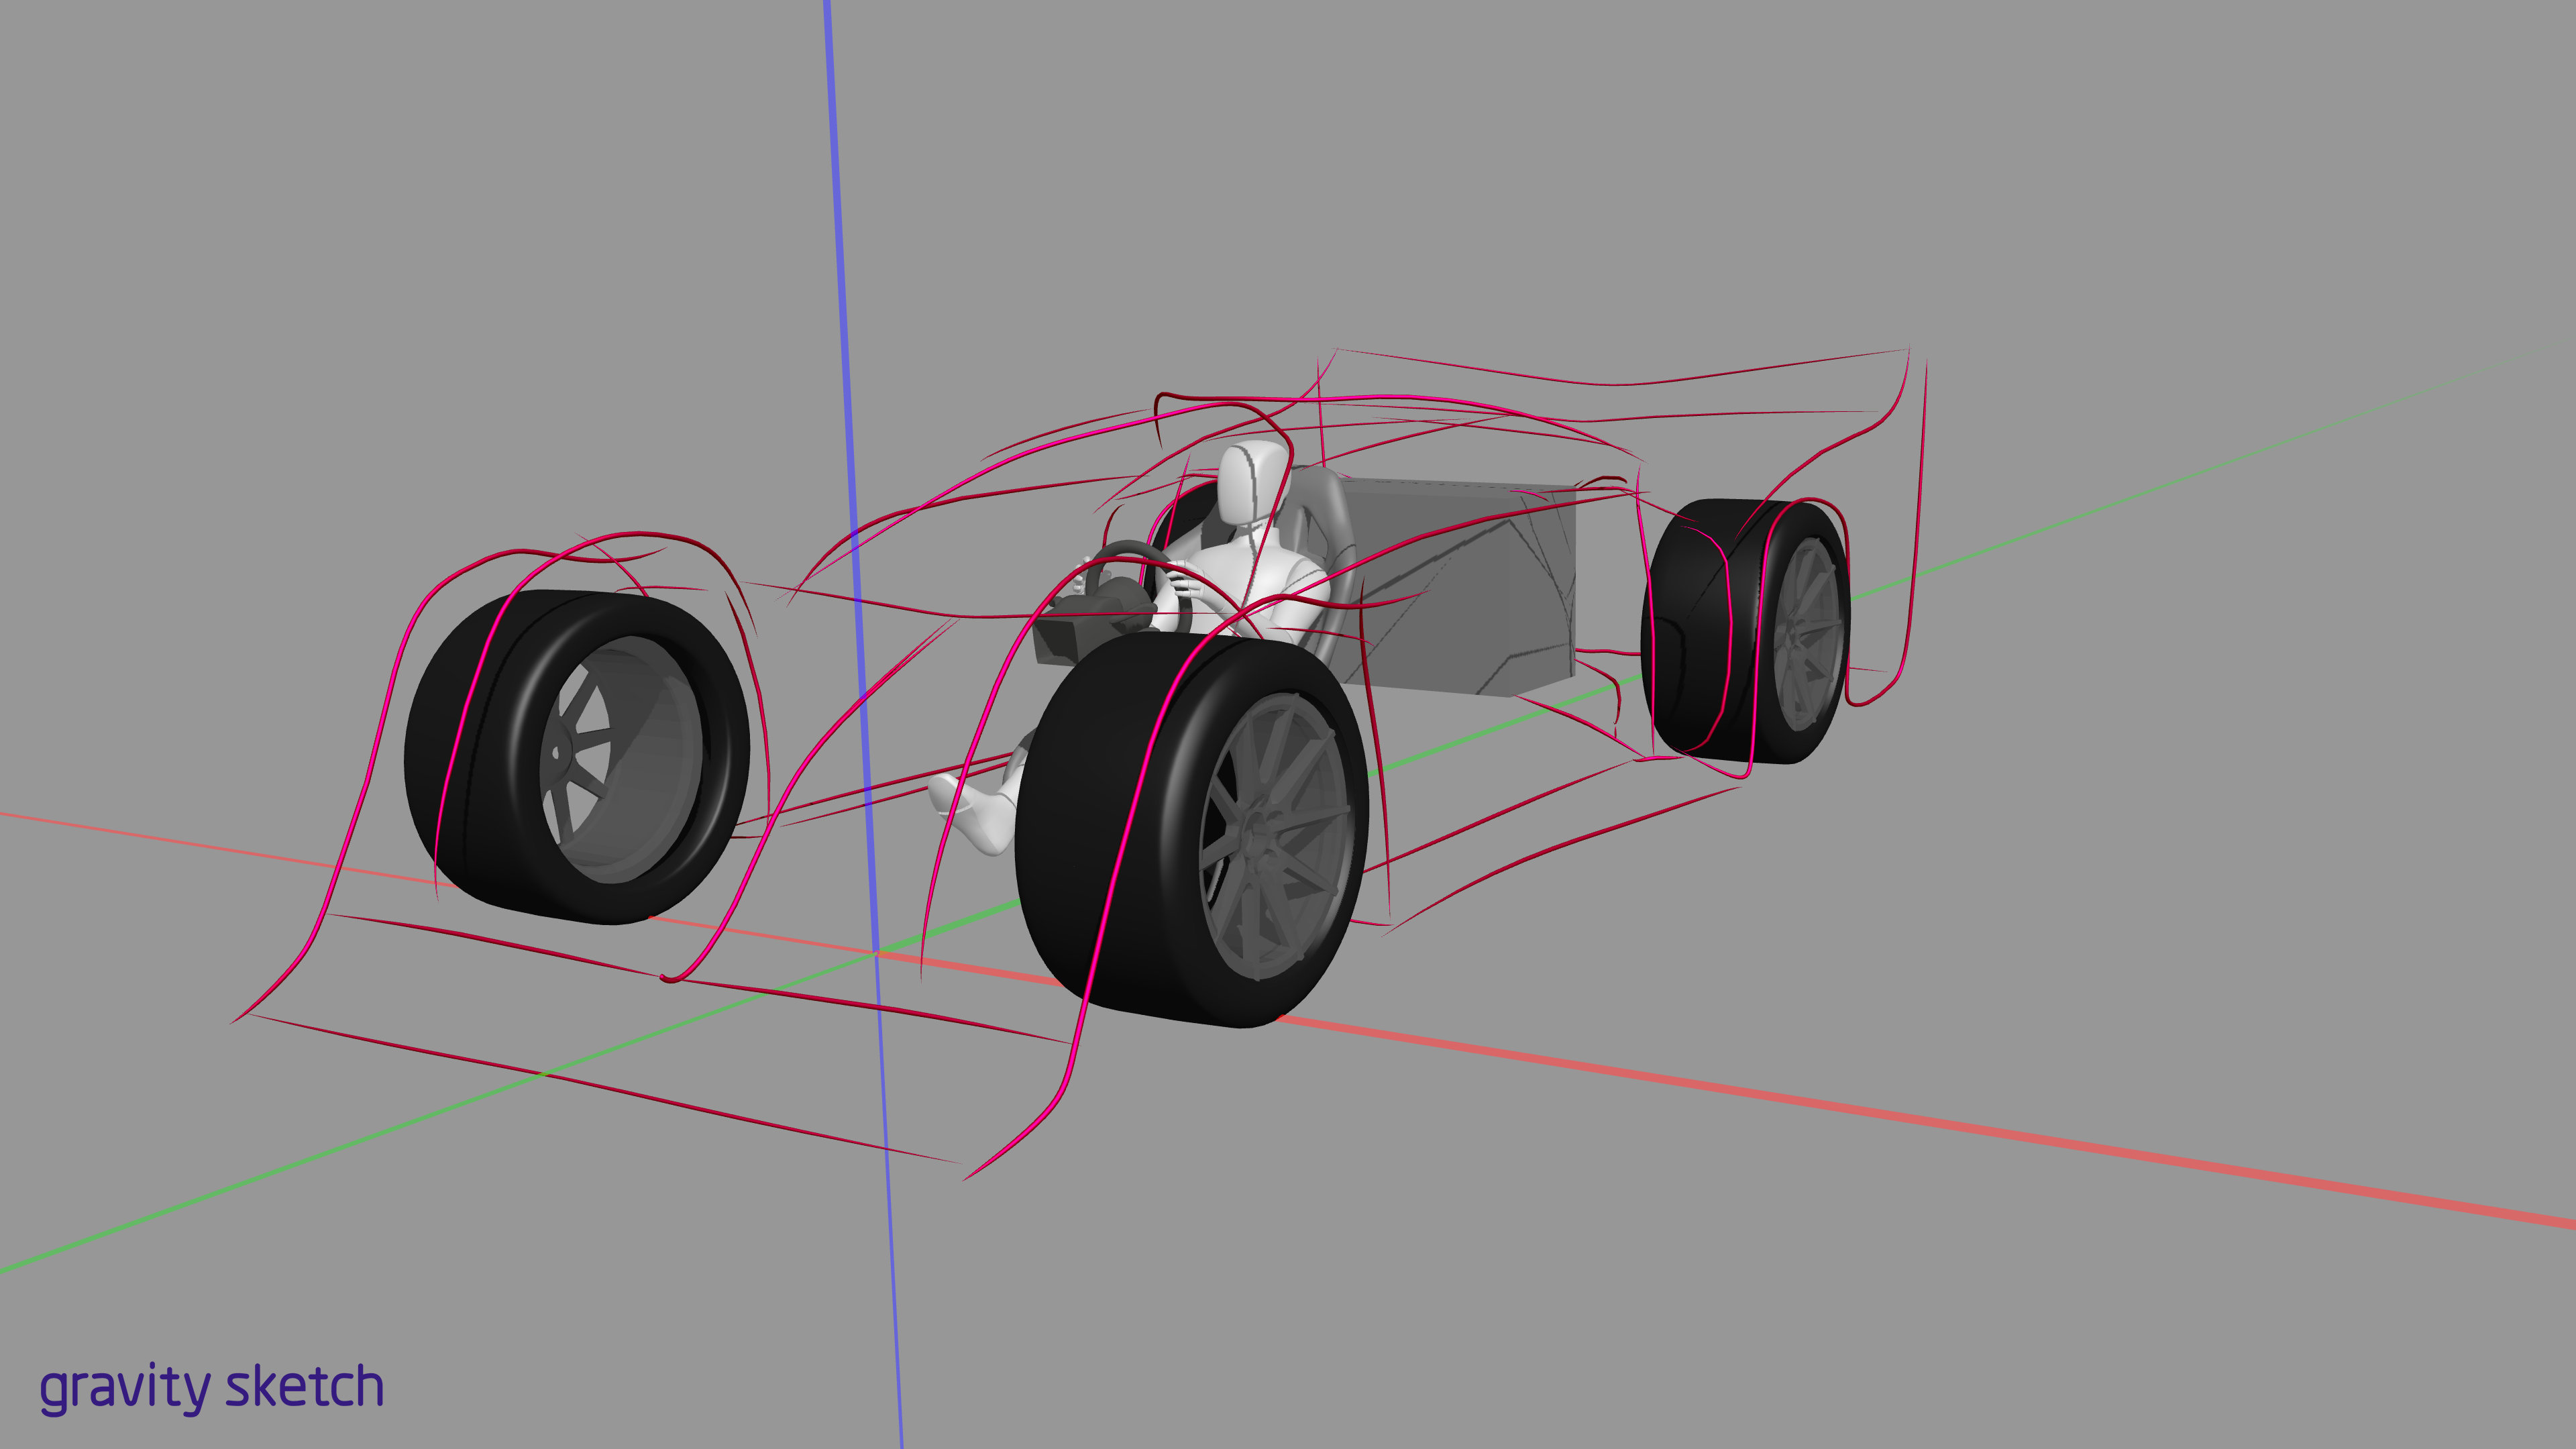Click the gravity sketch logo text
This screenshot has width=2576, height=1449.
pos(212,1388)
